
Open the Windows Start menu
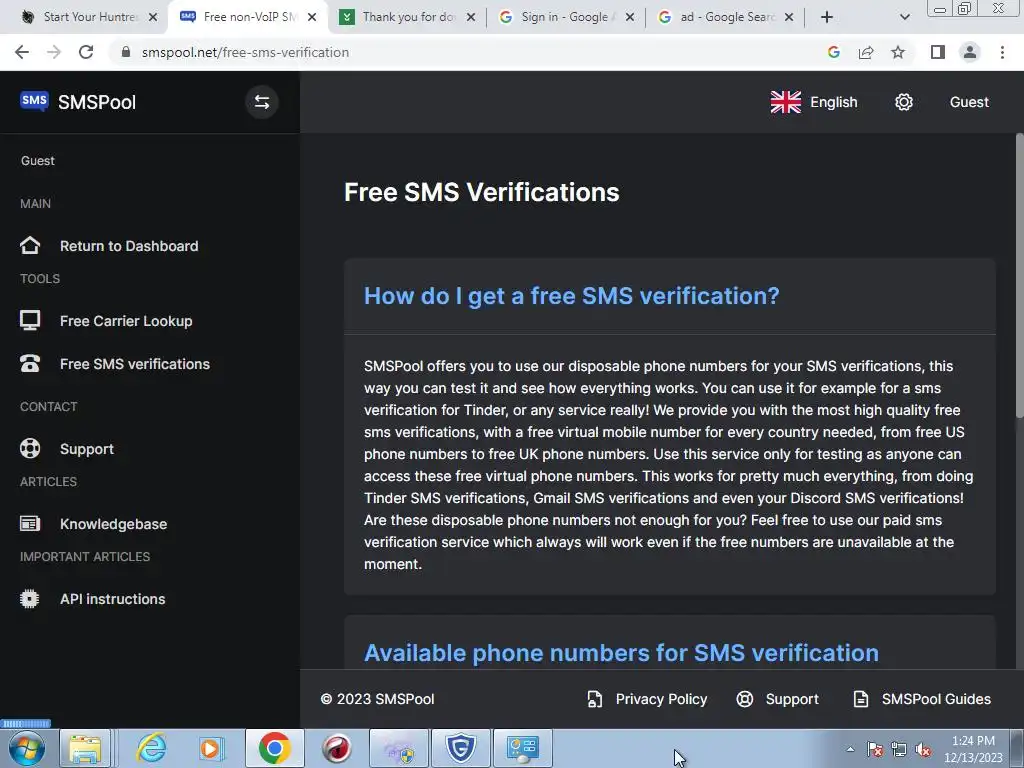click(x=27, y=748)
